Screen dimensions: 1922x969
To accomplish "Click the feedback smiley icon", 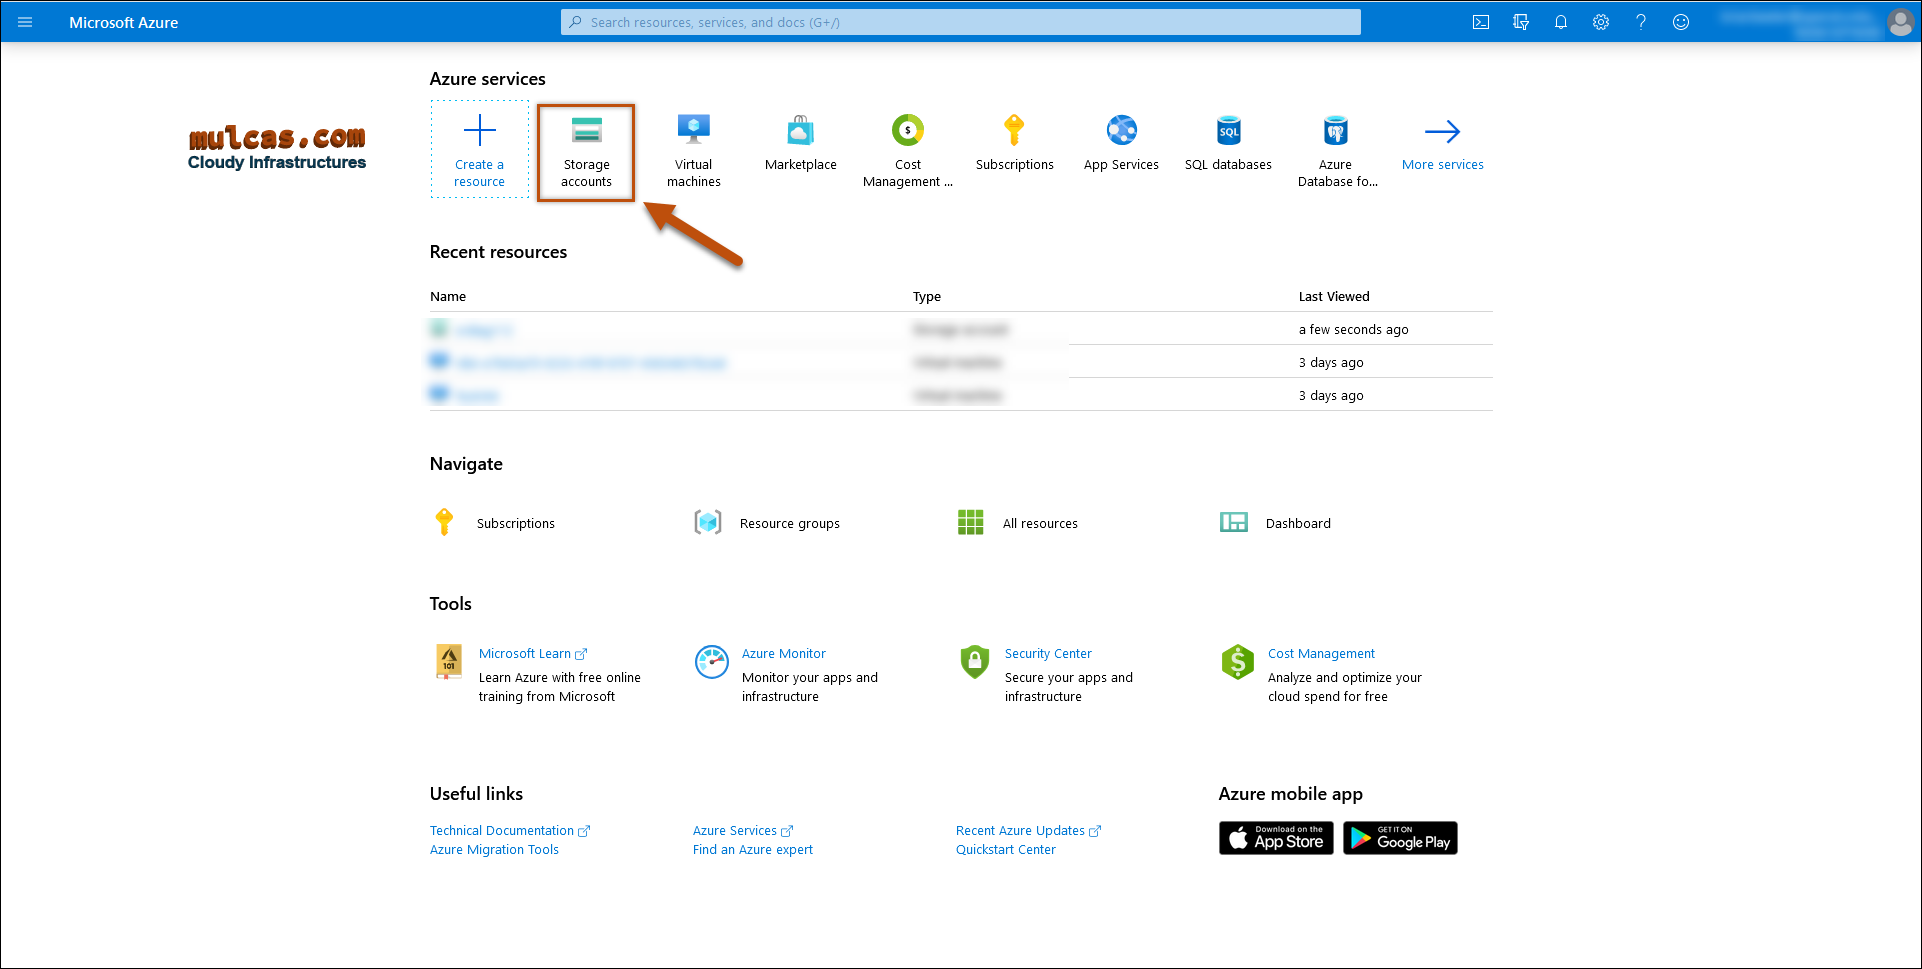I will [x=1681, y=22].
